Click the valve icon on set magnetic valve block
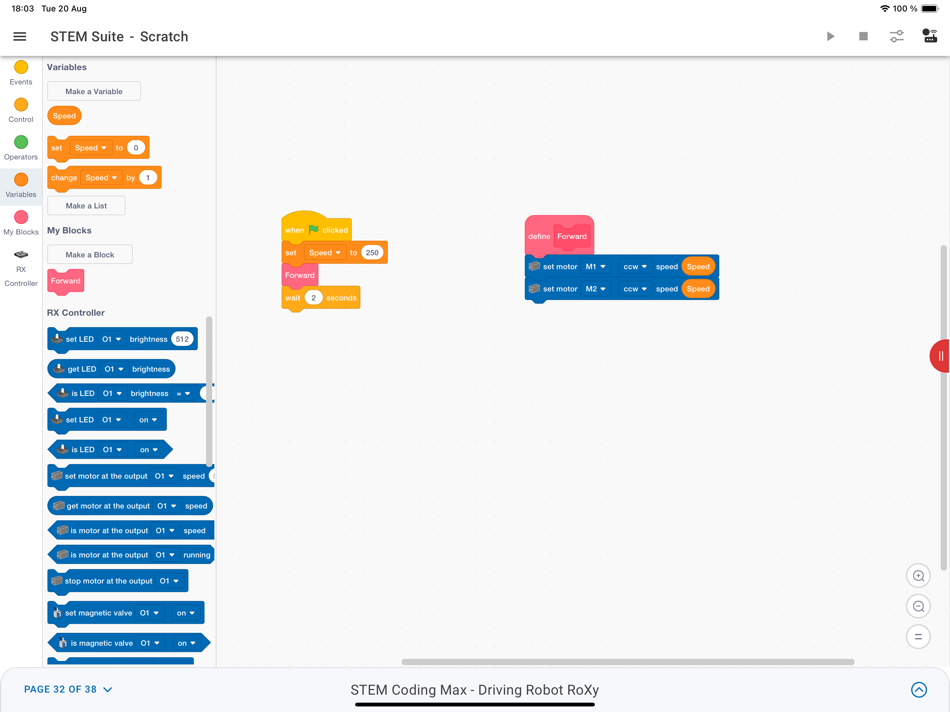Screen dimensions: 950x712 (x=57, y=613)
